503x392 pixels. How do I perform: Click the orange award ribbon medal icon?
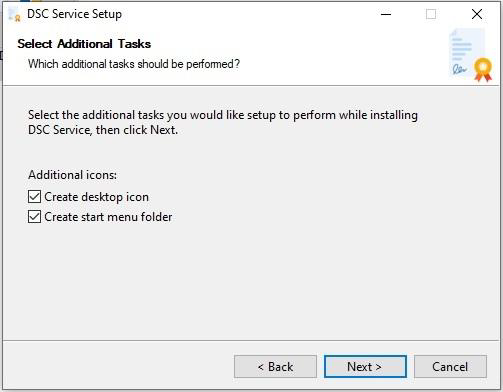pos(483,70)
